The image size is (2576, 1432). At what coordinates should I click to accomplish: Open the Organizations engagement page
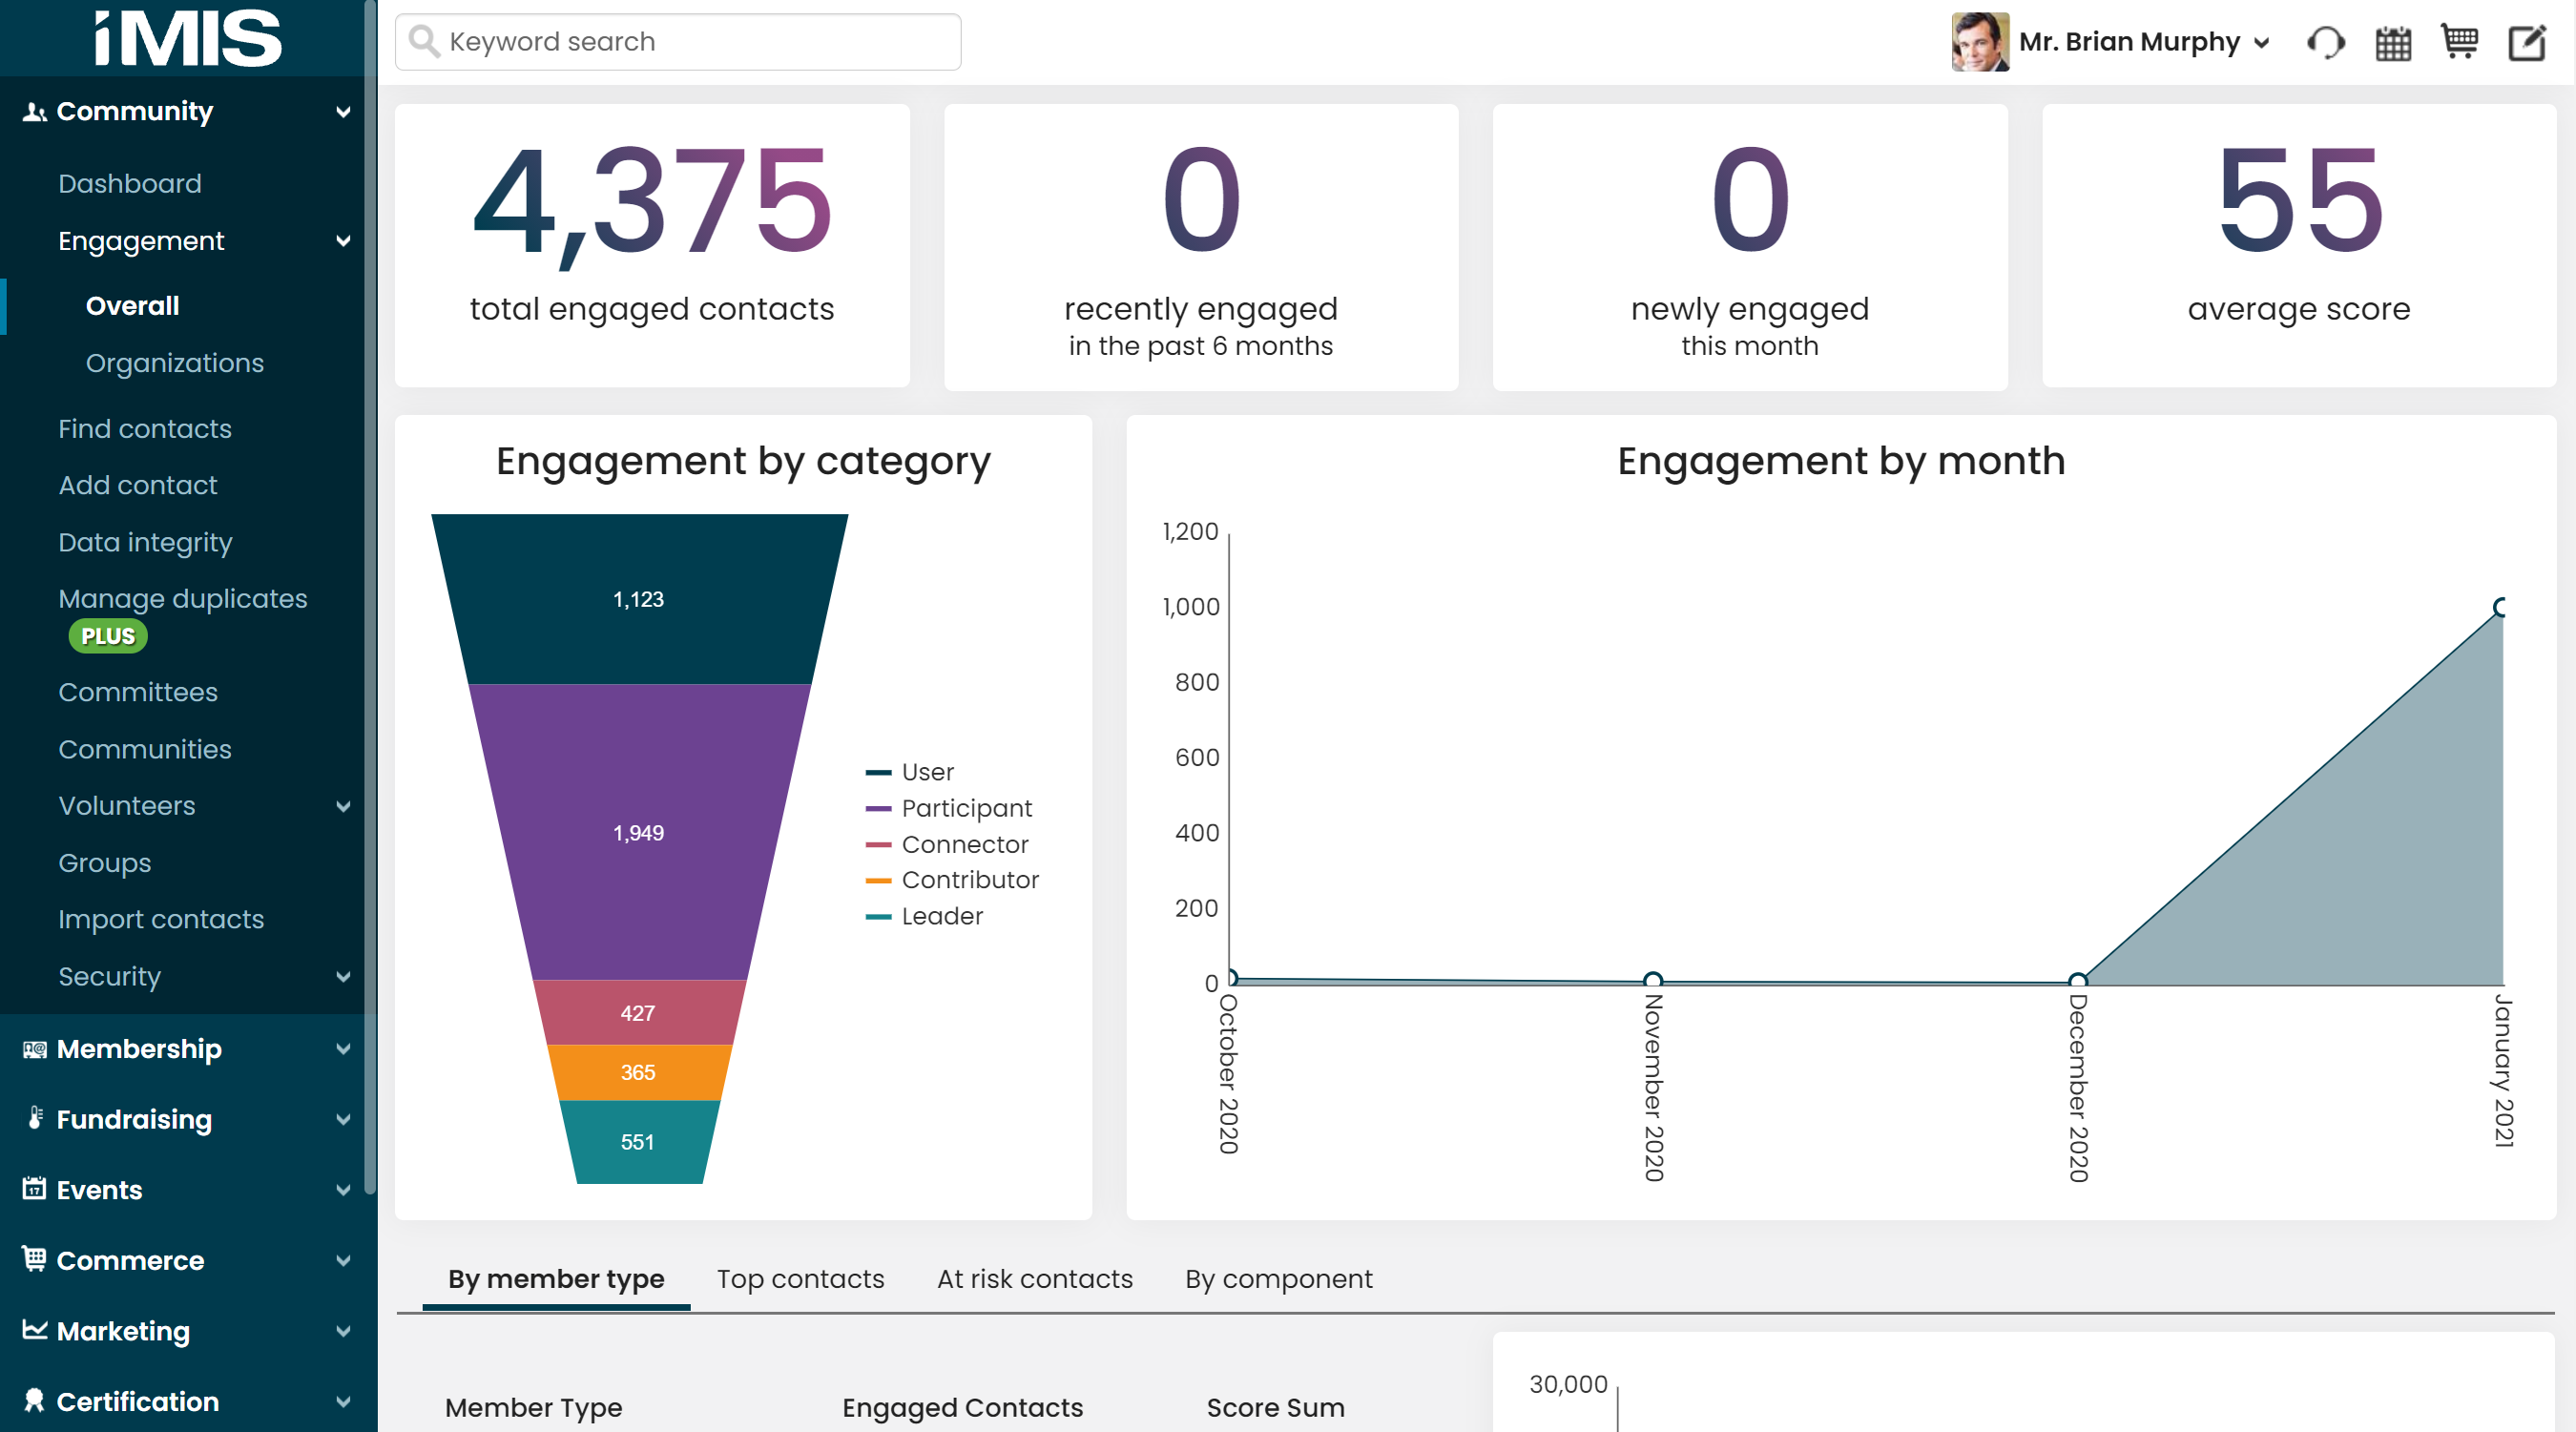click(x=175, y=363)
